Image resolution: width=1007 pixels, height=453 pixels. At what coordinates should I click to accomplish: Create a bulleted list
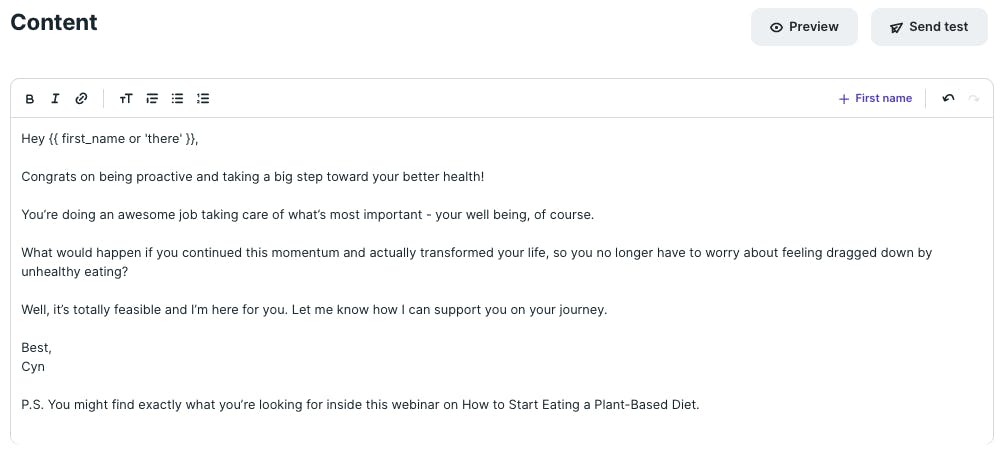(177, 98)
